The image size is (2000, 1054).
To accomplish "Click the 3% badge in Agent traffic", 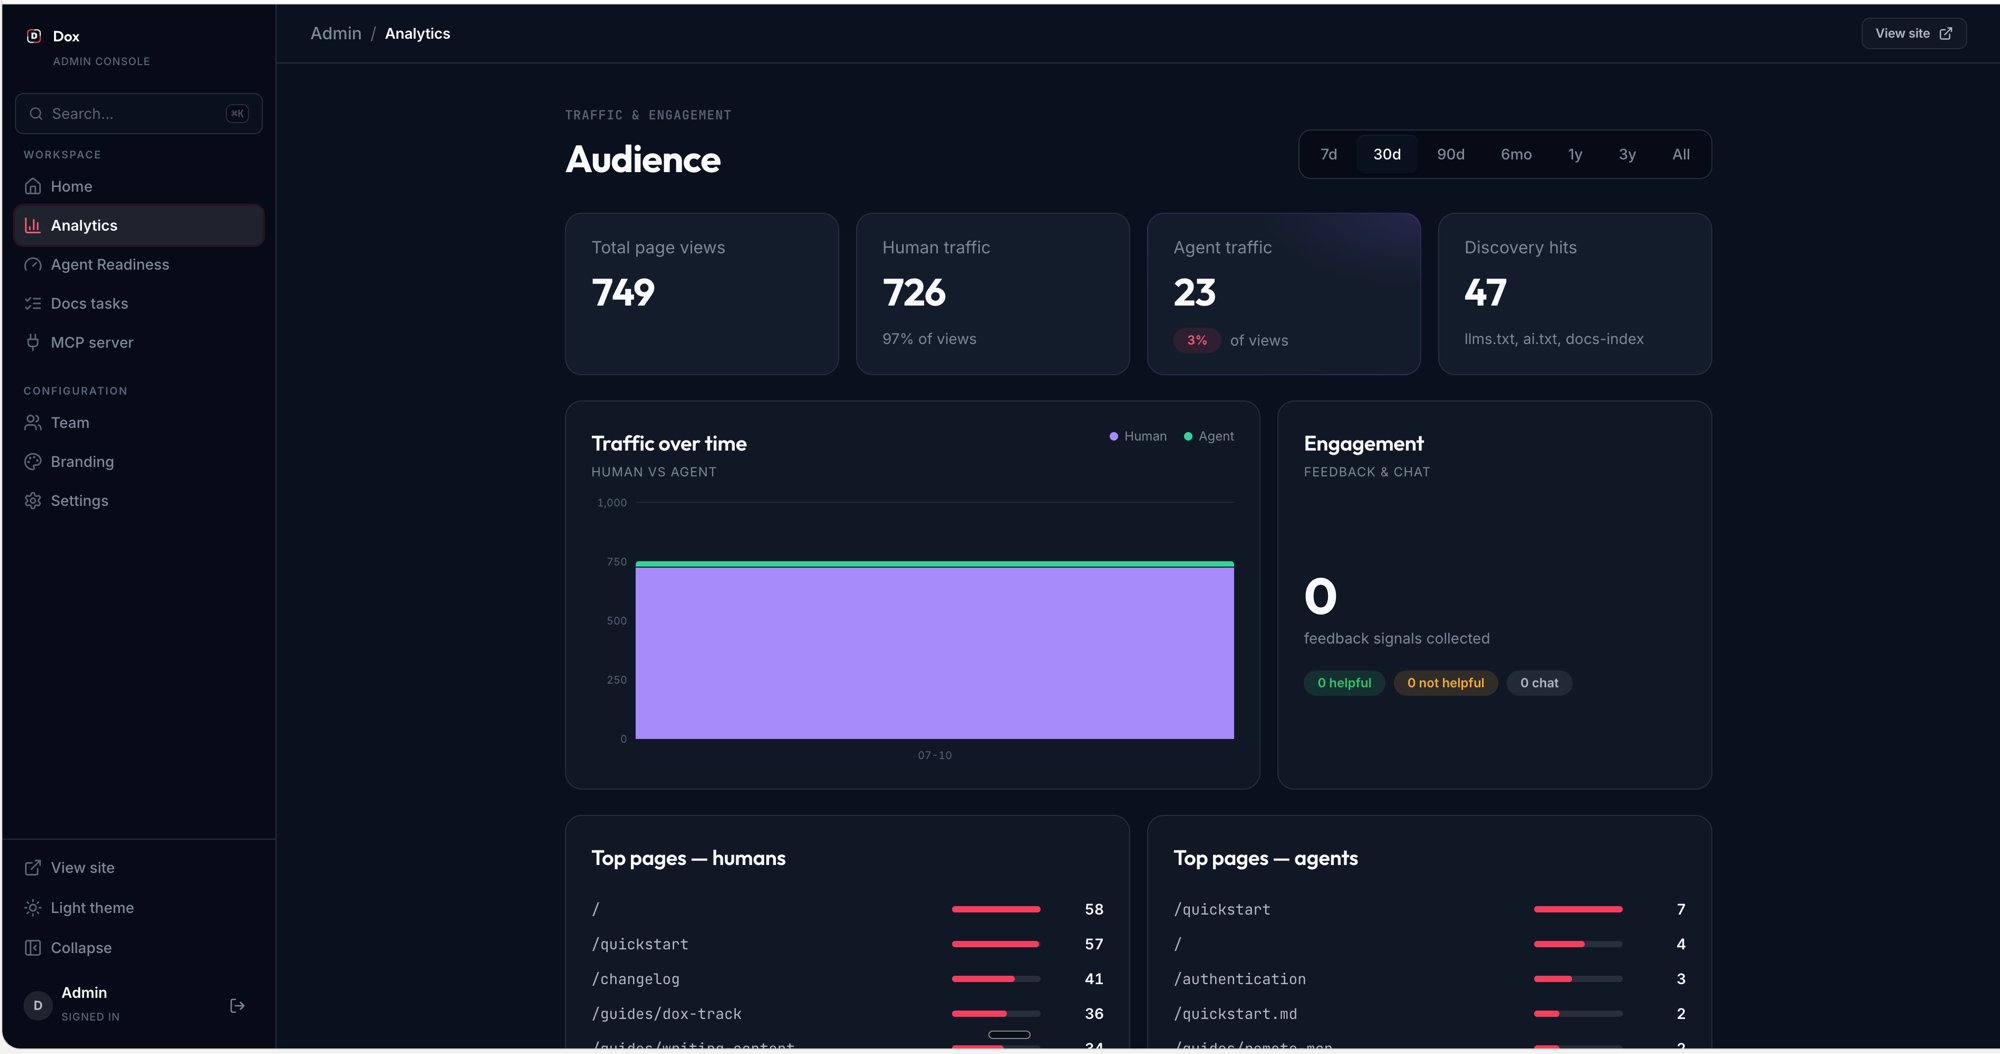I will (1197, 340).
